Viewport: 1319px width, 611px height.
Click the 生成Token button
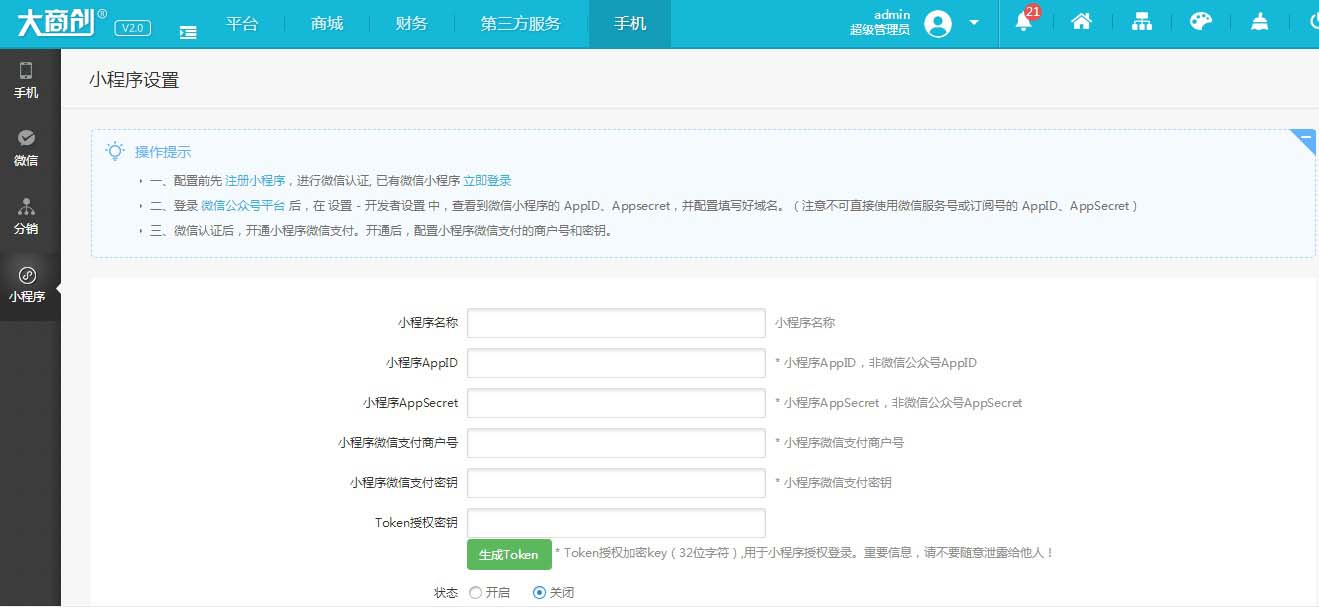pos(509,554)
